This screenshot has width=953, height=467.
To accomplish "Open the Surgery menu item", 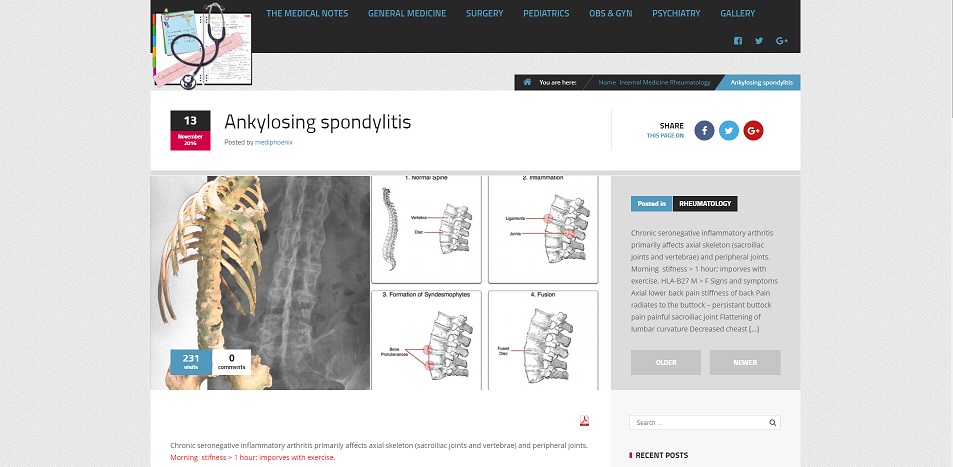I will (x=484, y=13).
